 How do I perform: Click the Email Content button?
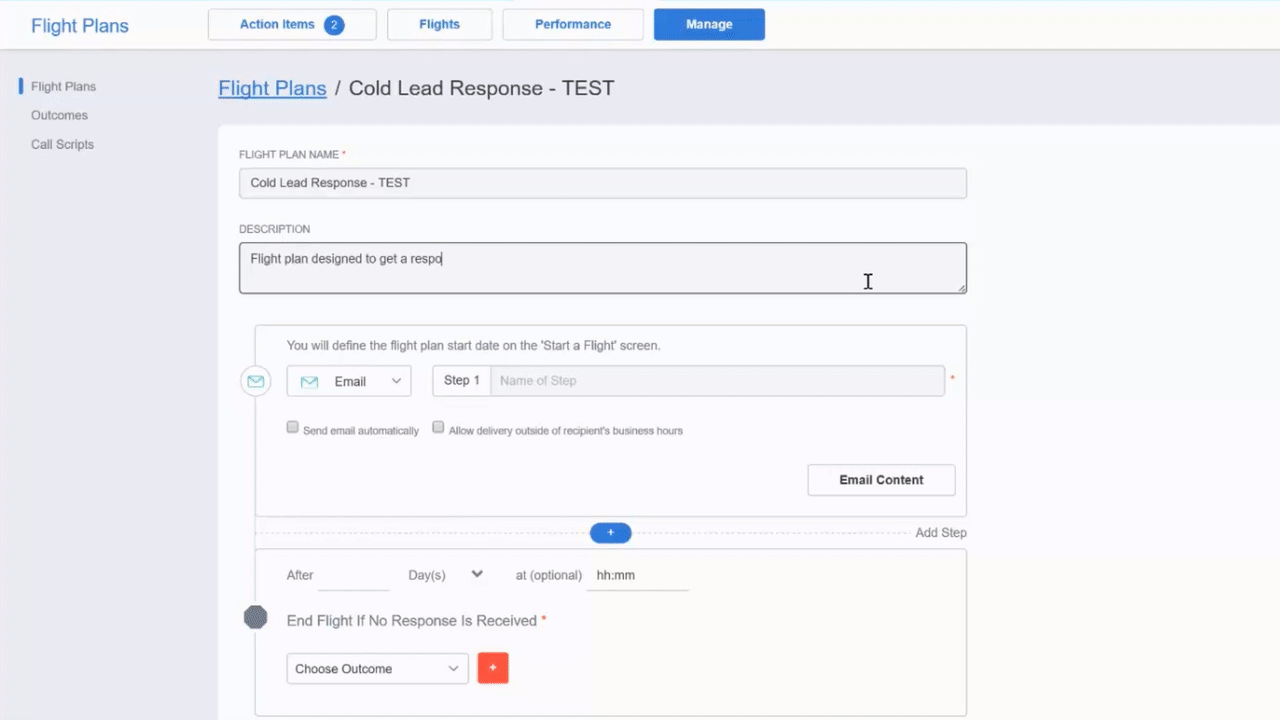pos(881,480)
